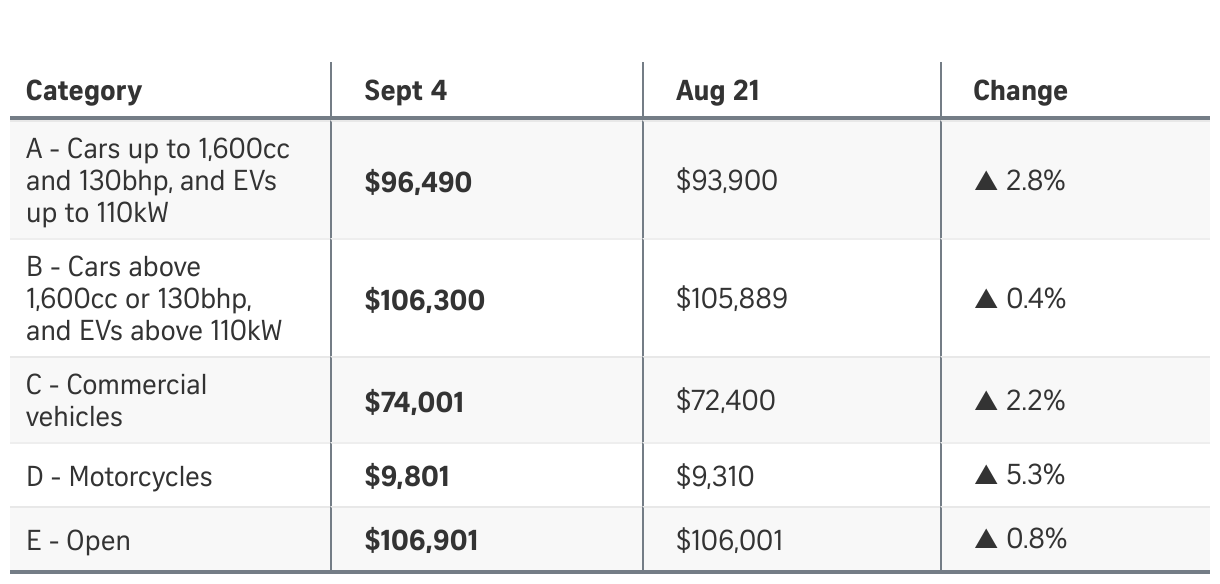Click the Category column header
This screenshot has width=1220, height=584.
click(84, 91)
